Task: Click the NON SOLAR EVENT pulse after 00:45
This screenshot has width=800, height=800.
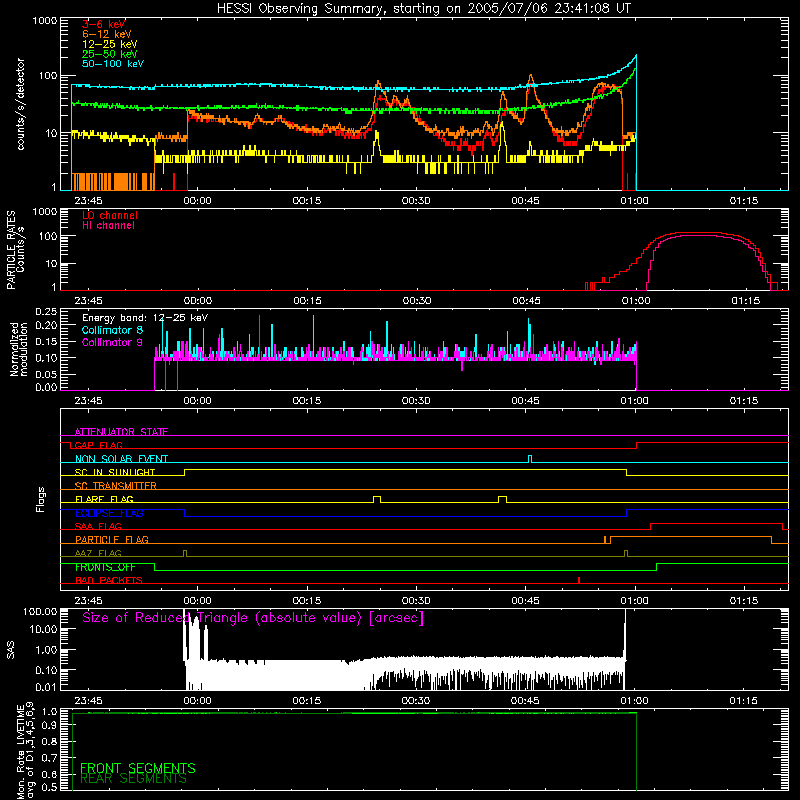Action: click(x=530, y=459)
